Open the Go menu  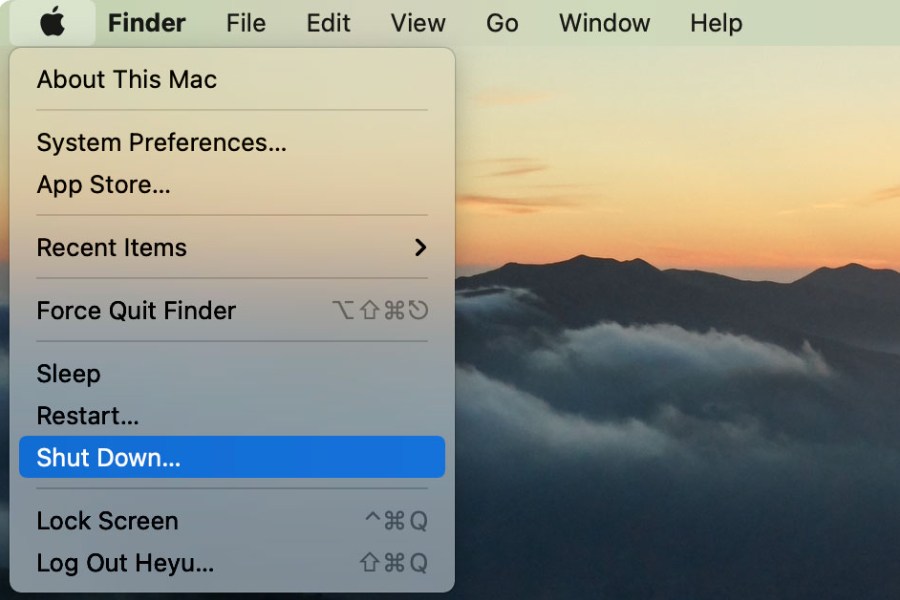[x=502, y=23]
